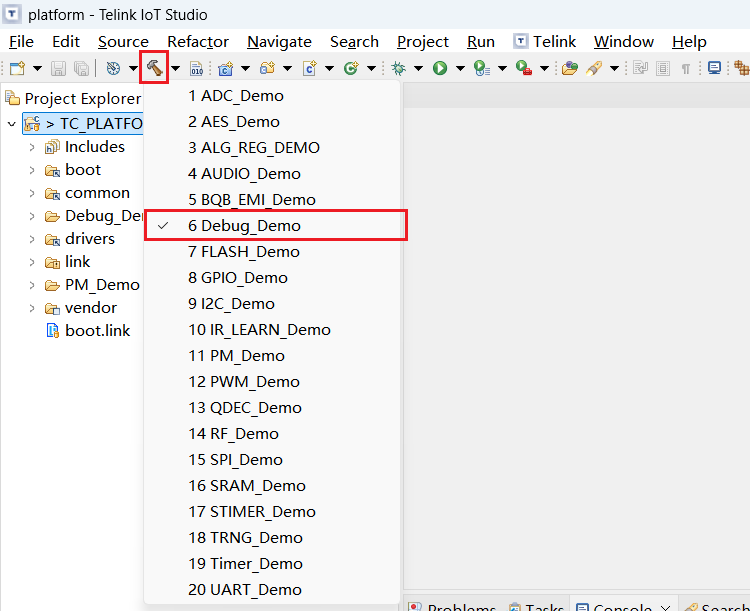Open the Run button dropdown arrow

point(460,68)
